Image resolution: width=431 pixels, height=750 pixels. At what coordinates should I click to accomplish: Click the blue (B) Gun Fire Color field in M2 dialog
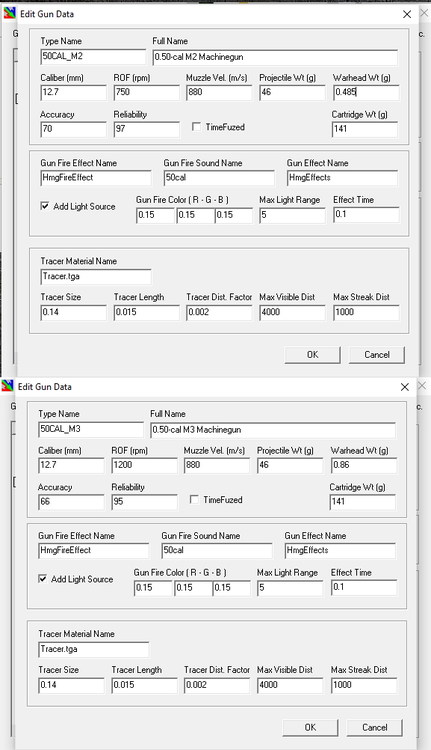click(233, 215)
